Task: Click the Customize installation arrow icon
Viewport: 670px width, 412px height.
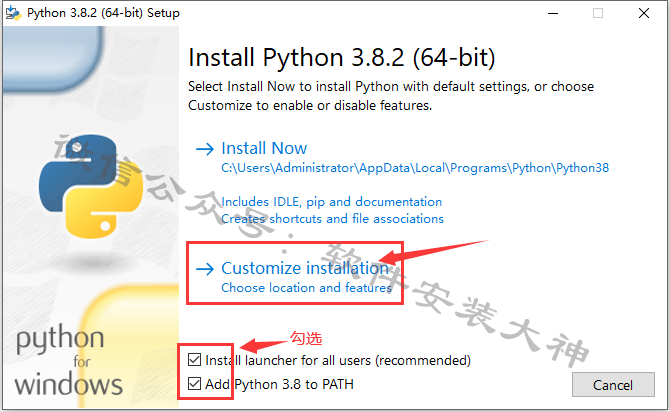Action: click(205, 269)
